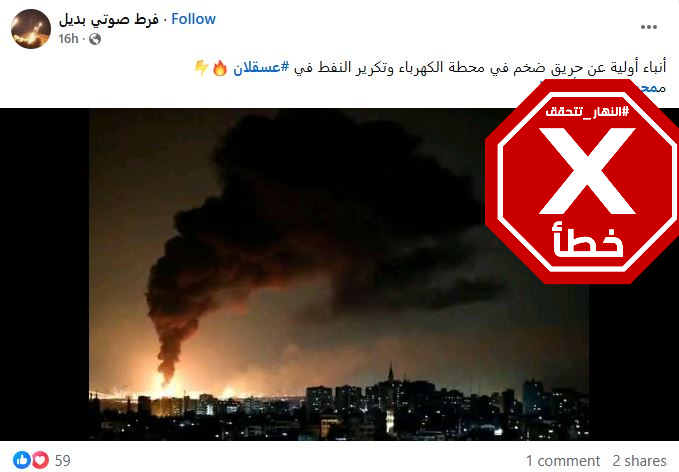Click the white X on the red stamp

pyautogui.click(x=587, y=171)
